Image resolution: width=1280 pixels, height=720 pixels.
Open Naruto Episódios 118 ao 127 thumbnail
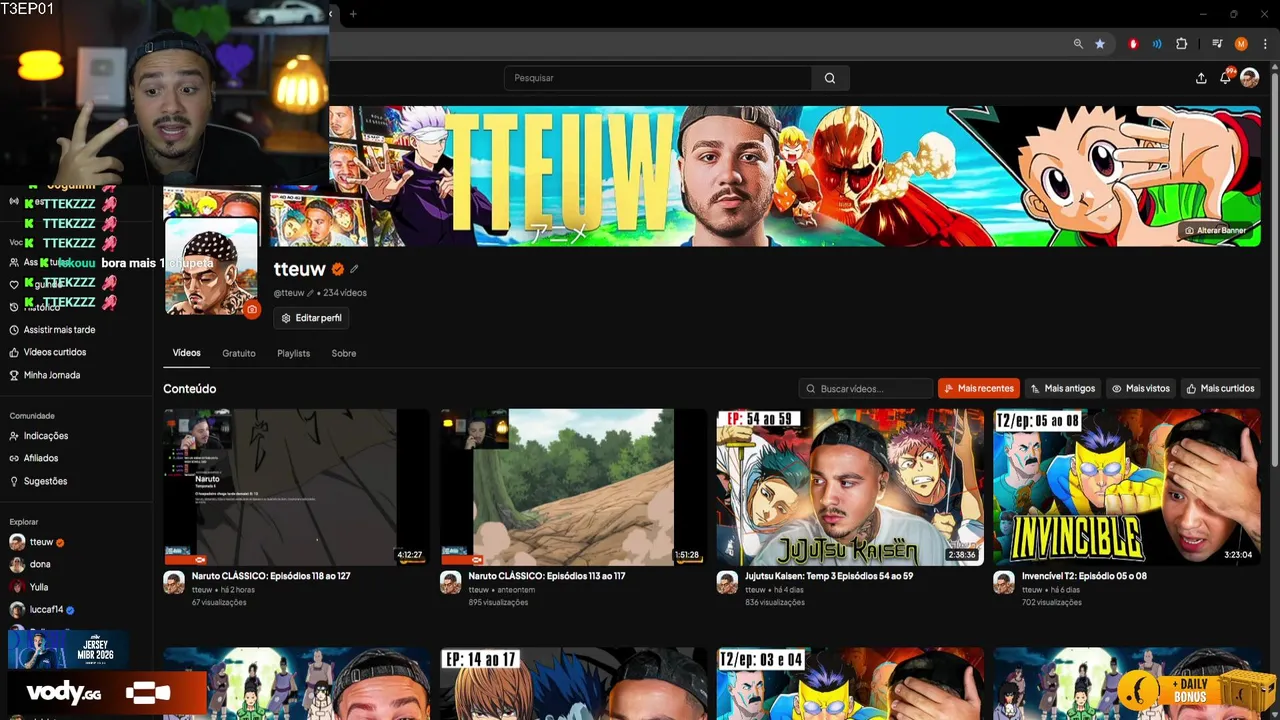297,487
